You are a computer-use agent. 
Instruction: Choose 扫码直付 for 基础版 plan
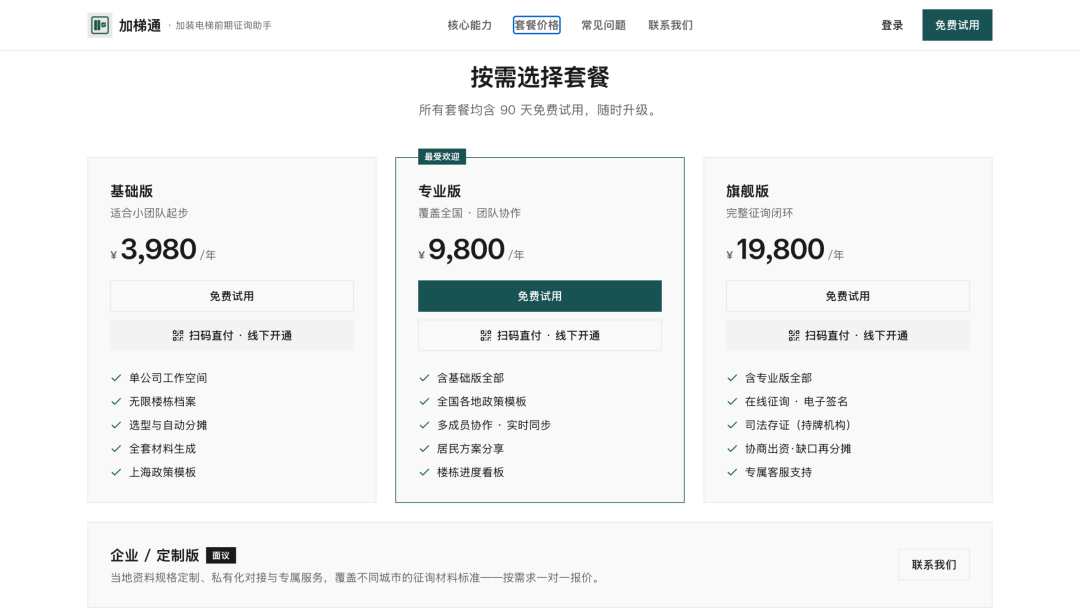click(231, 335)
